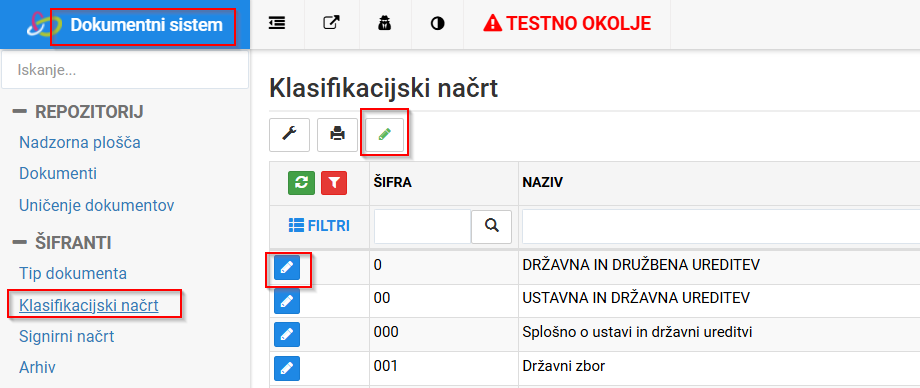Click the open in new window icon

point(331,23)
